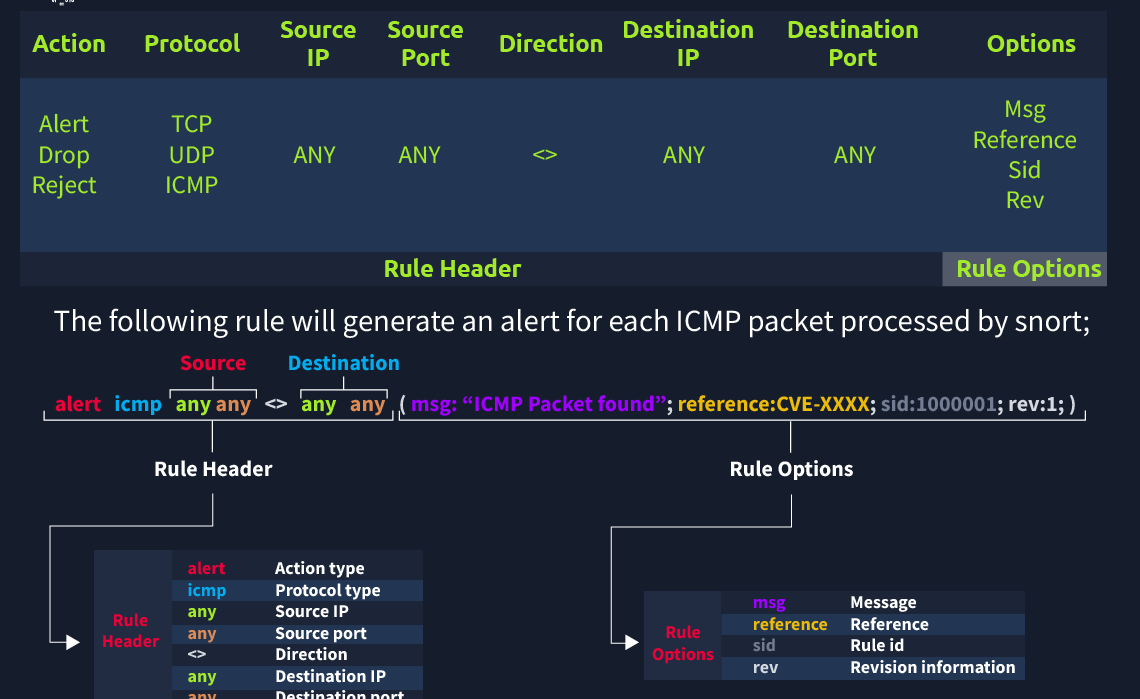Click the Options column header
Viewport: 1140px width, 699px height.
(x=1031, y=44)
